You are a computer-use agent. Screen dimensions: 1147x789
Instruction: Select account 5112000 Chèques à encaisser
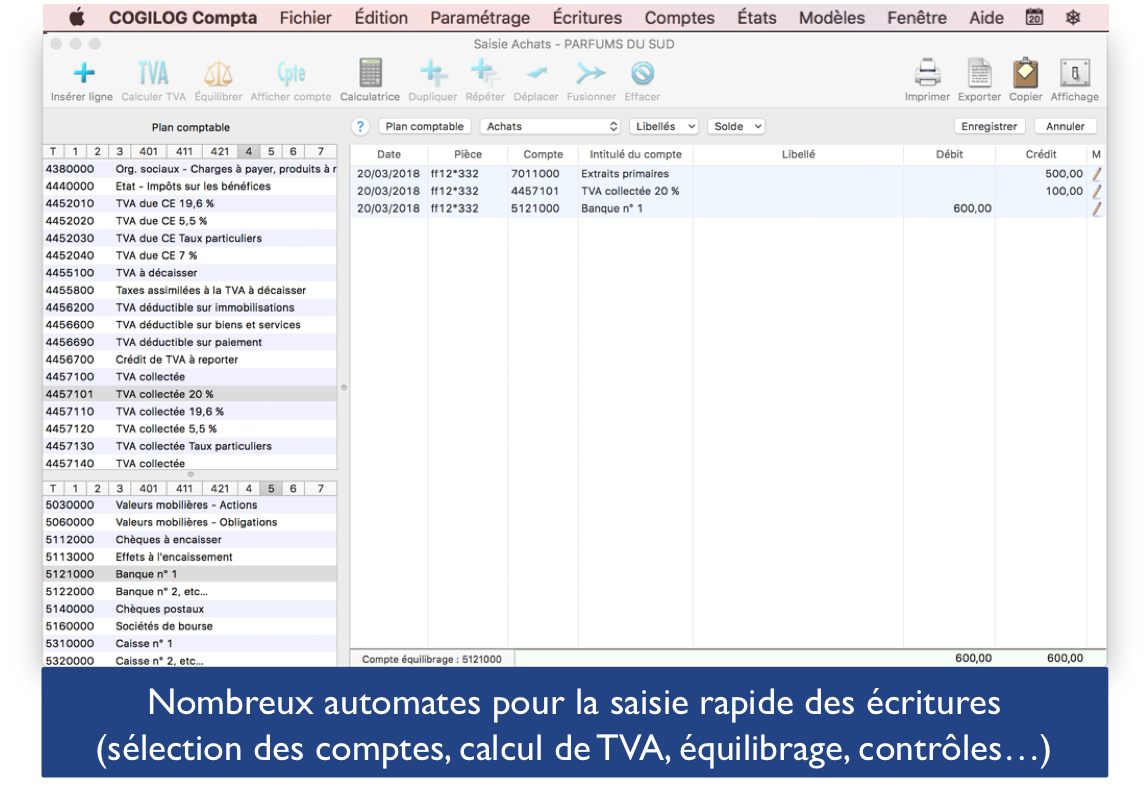(x=190, y=540)
